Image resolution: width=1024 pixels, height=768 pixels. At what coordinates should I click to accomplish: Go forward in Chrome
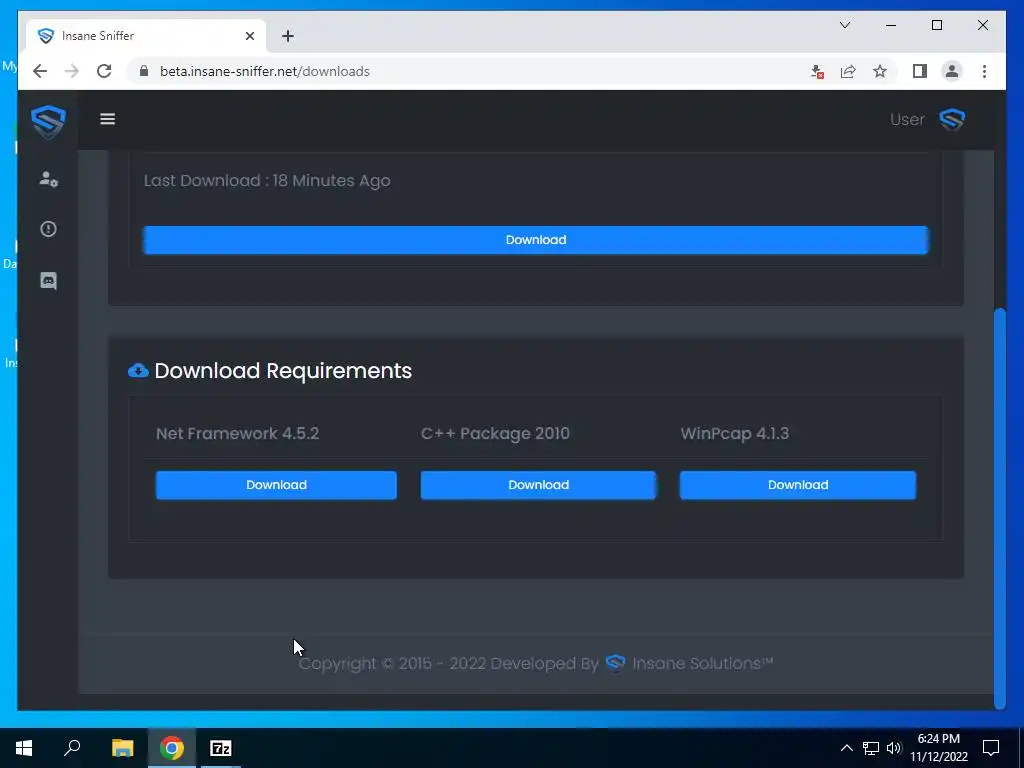tap(72, 71)
